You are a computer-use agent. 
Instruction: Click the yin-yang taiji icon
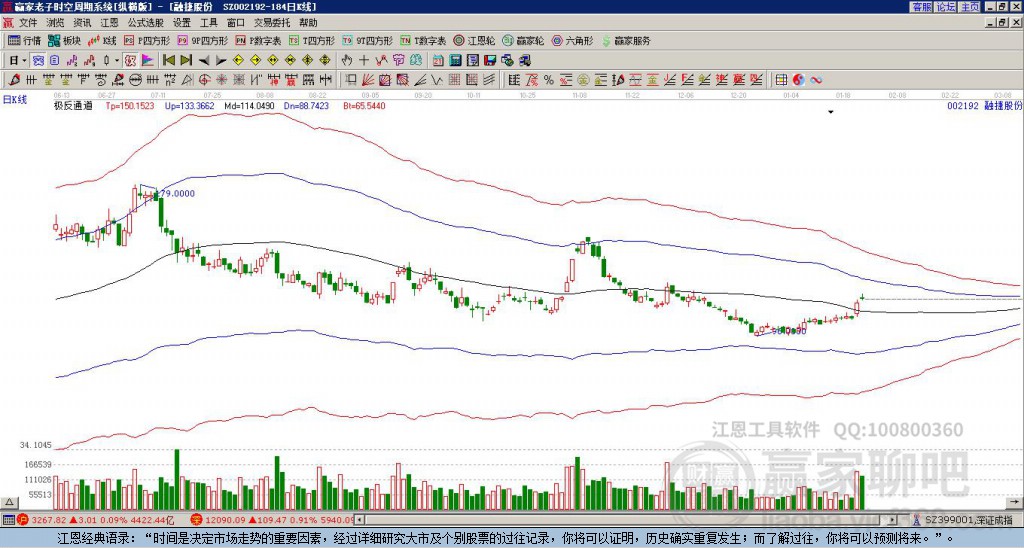click(799, 80)
